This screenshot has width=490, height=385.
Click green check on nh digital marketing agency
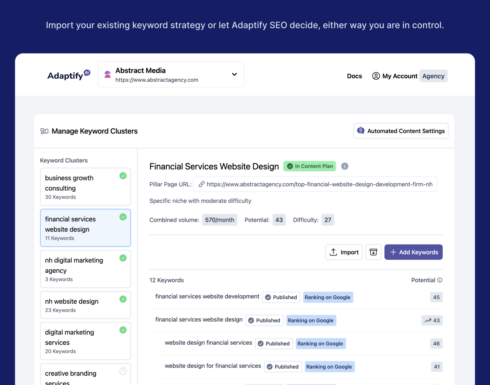tap(123, 258)
